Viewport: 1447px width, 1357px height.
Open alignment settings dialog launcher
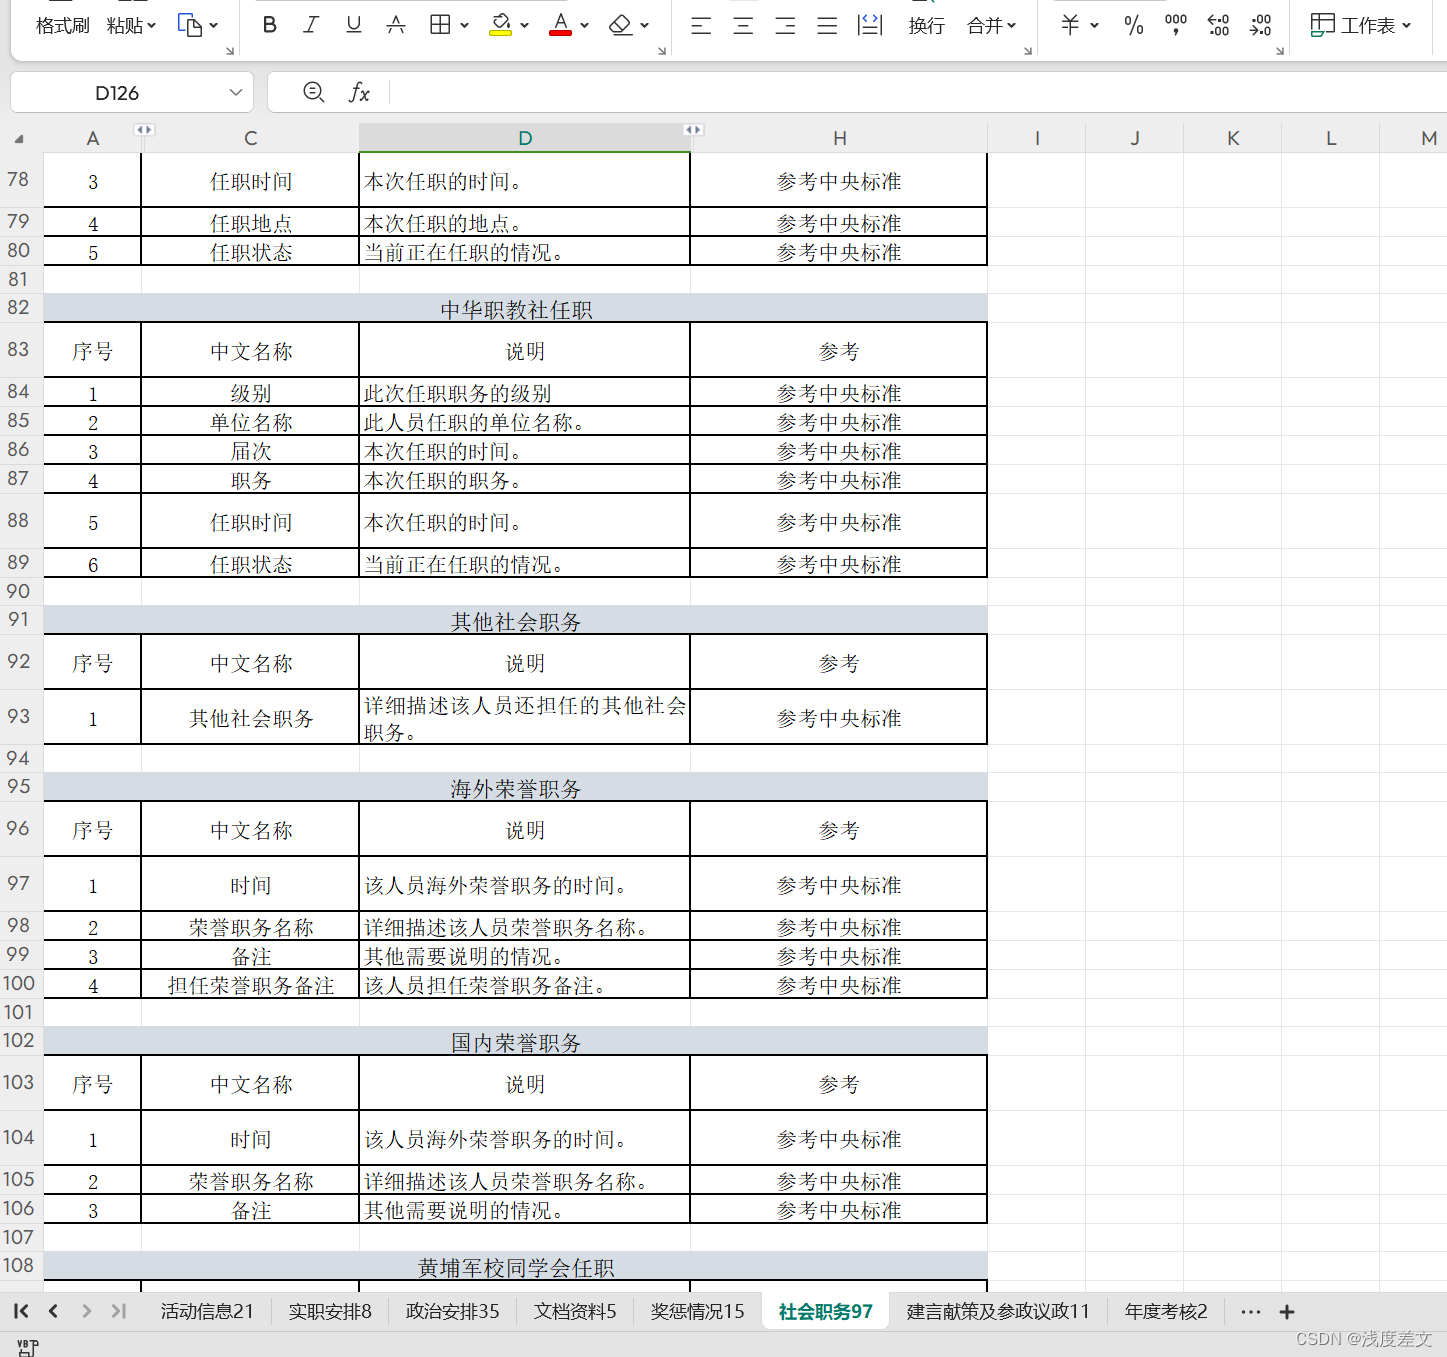tap(1028, 50)
